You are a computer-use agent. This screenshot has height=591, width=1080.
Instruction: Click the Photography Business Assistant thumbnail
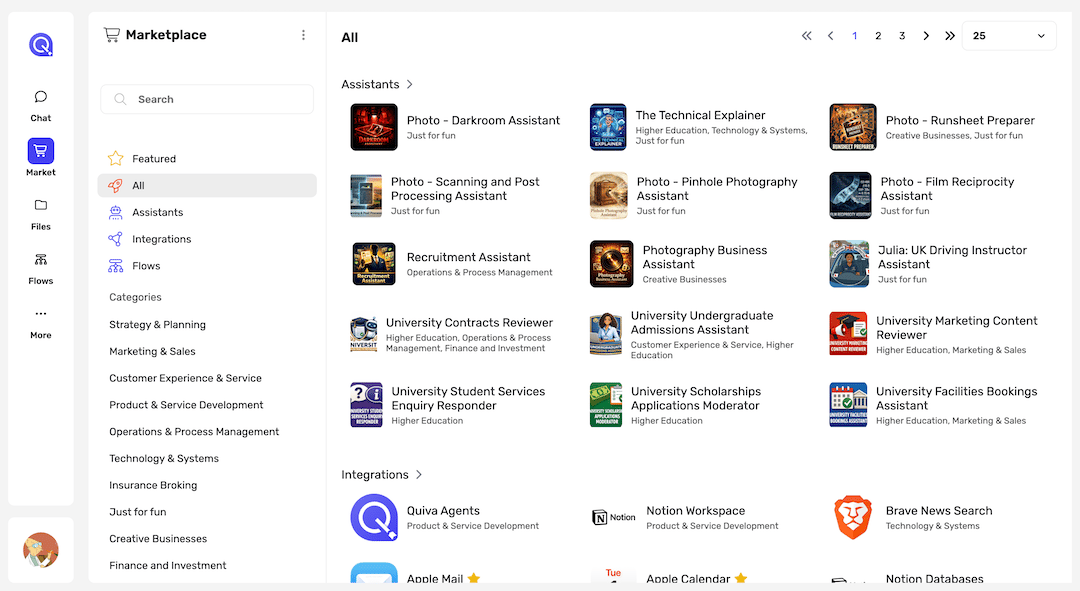612,264
